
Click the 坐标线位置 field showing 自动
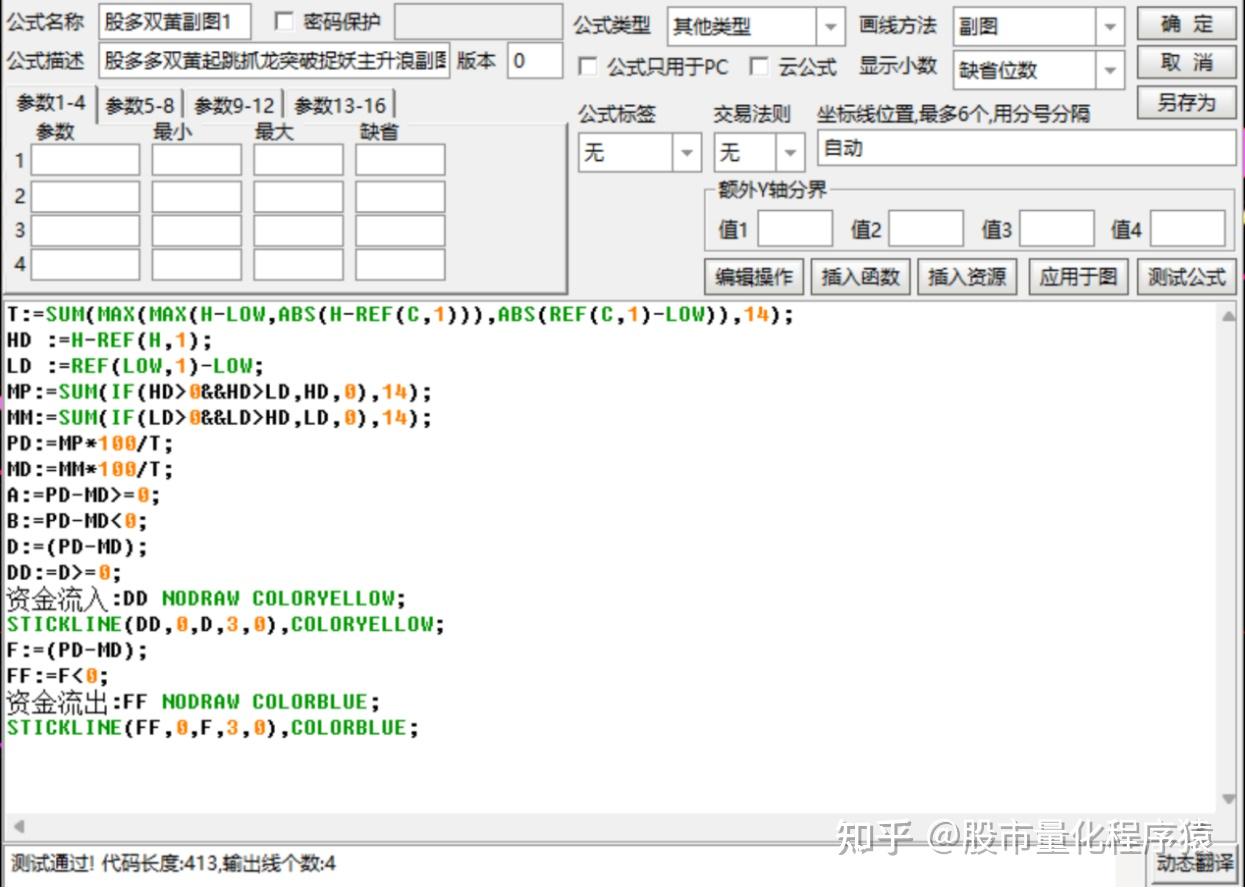(1026, 149)
